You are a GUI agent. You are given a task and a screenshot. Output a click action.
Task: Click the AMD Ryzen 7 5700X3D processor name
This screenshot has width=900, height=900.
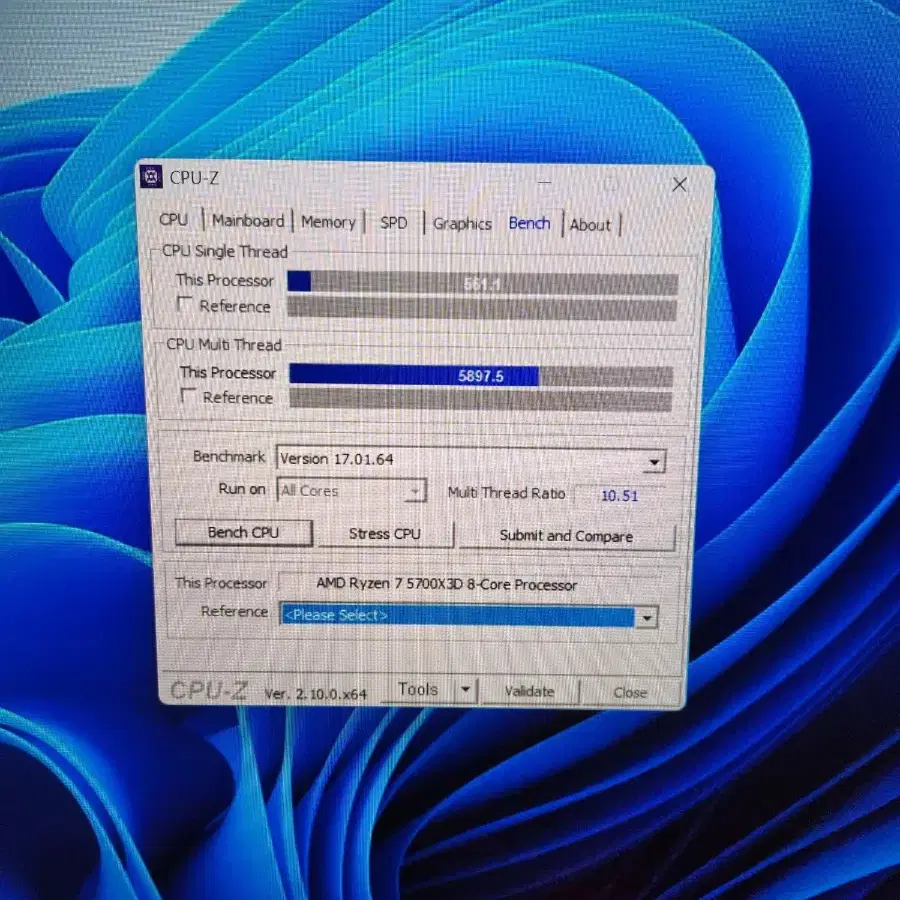point(447,585)
